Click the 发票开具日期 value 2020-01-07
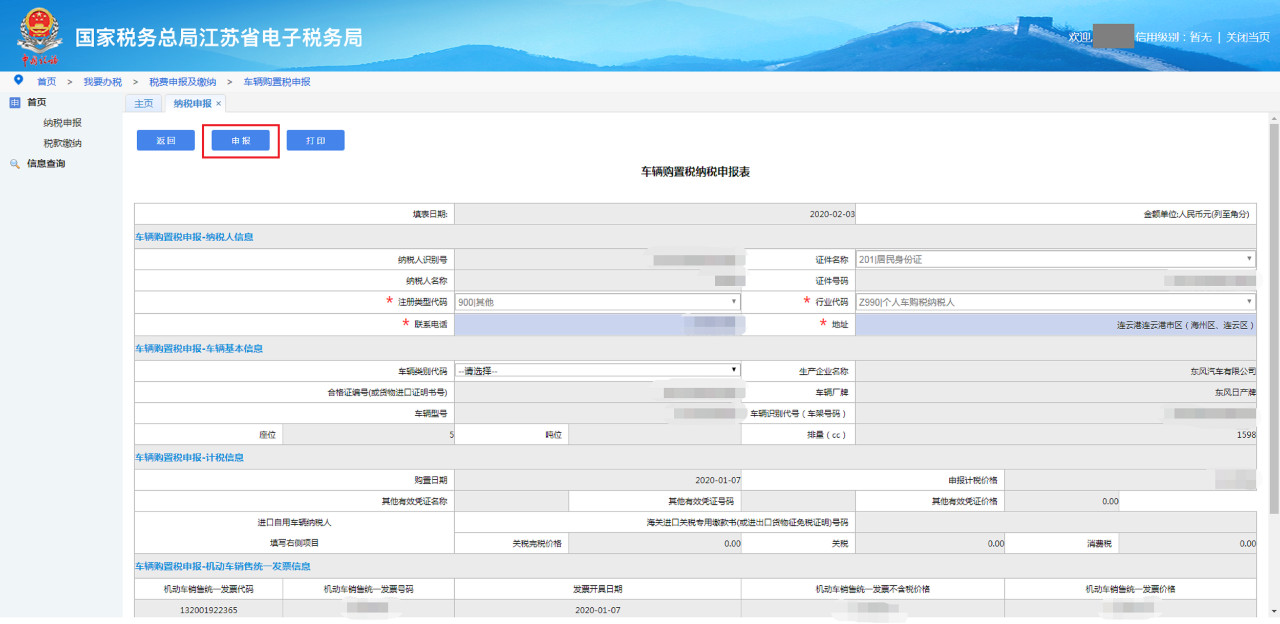 (x=597, y=609)
